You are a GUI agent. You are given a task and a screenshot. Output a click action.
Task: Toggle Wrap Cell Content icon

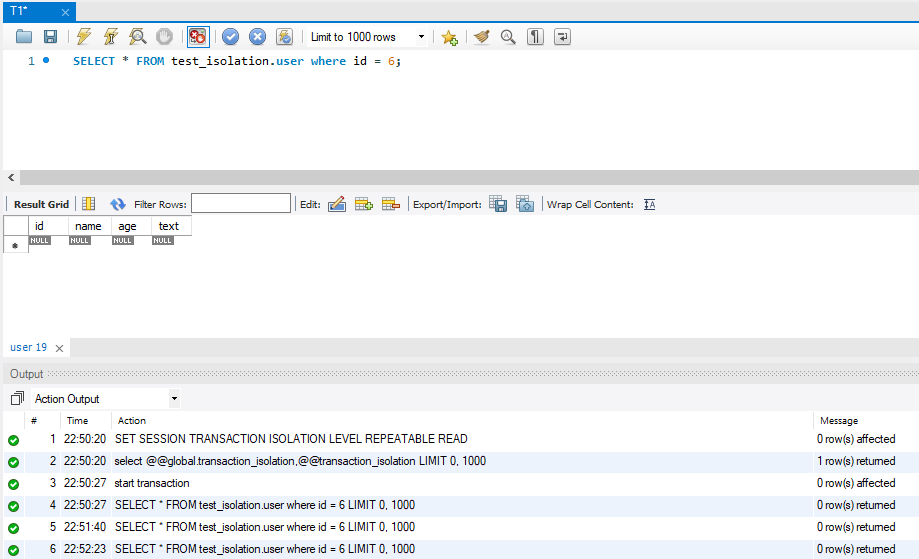649,204
